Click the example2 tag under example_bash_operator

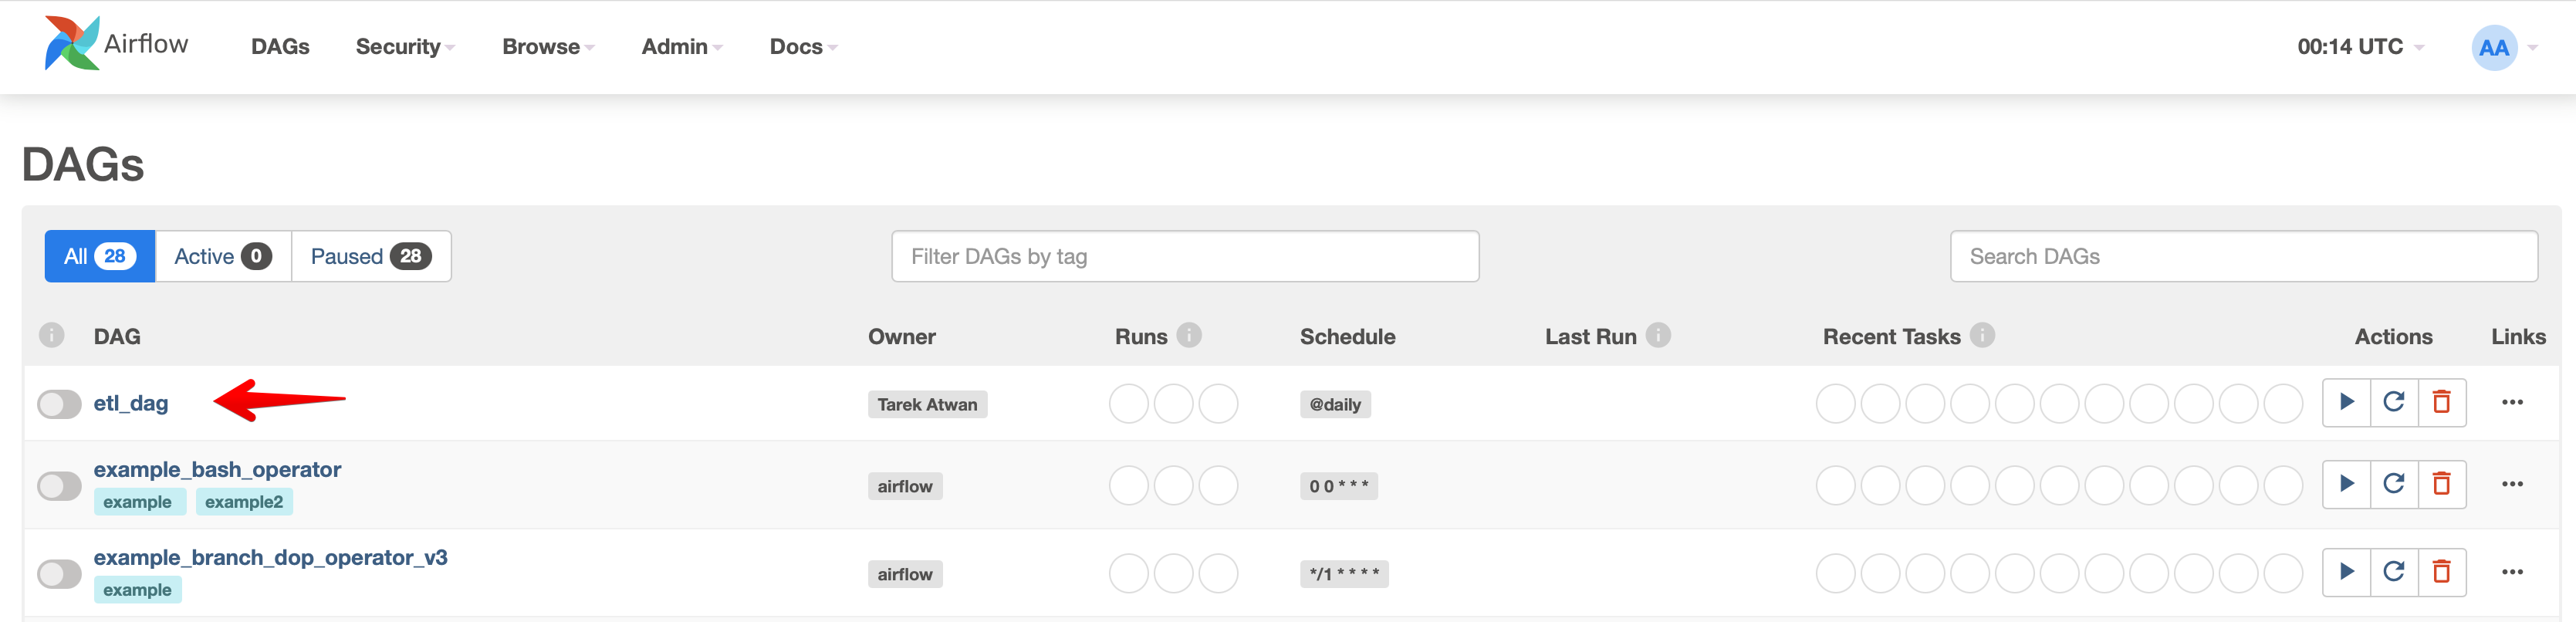tap(243, 502)
